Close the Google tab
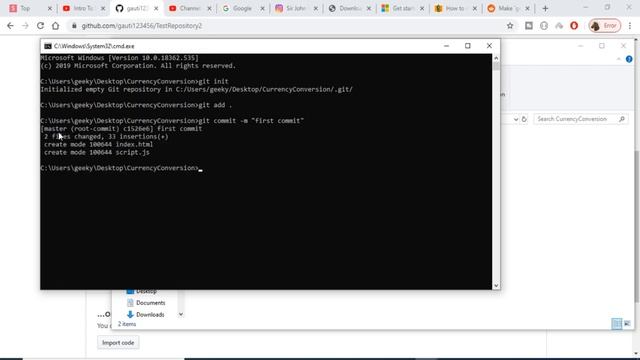The image size is (640, 360). tap(262, 8)
